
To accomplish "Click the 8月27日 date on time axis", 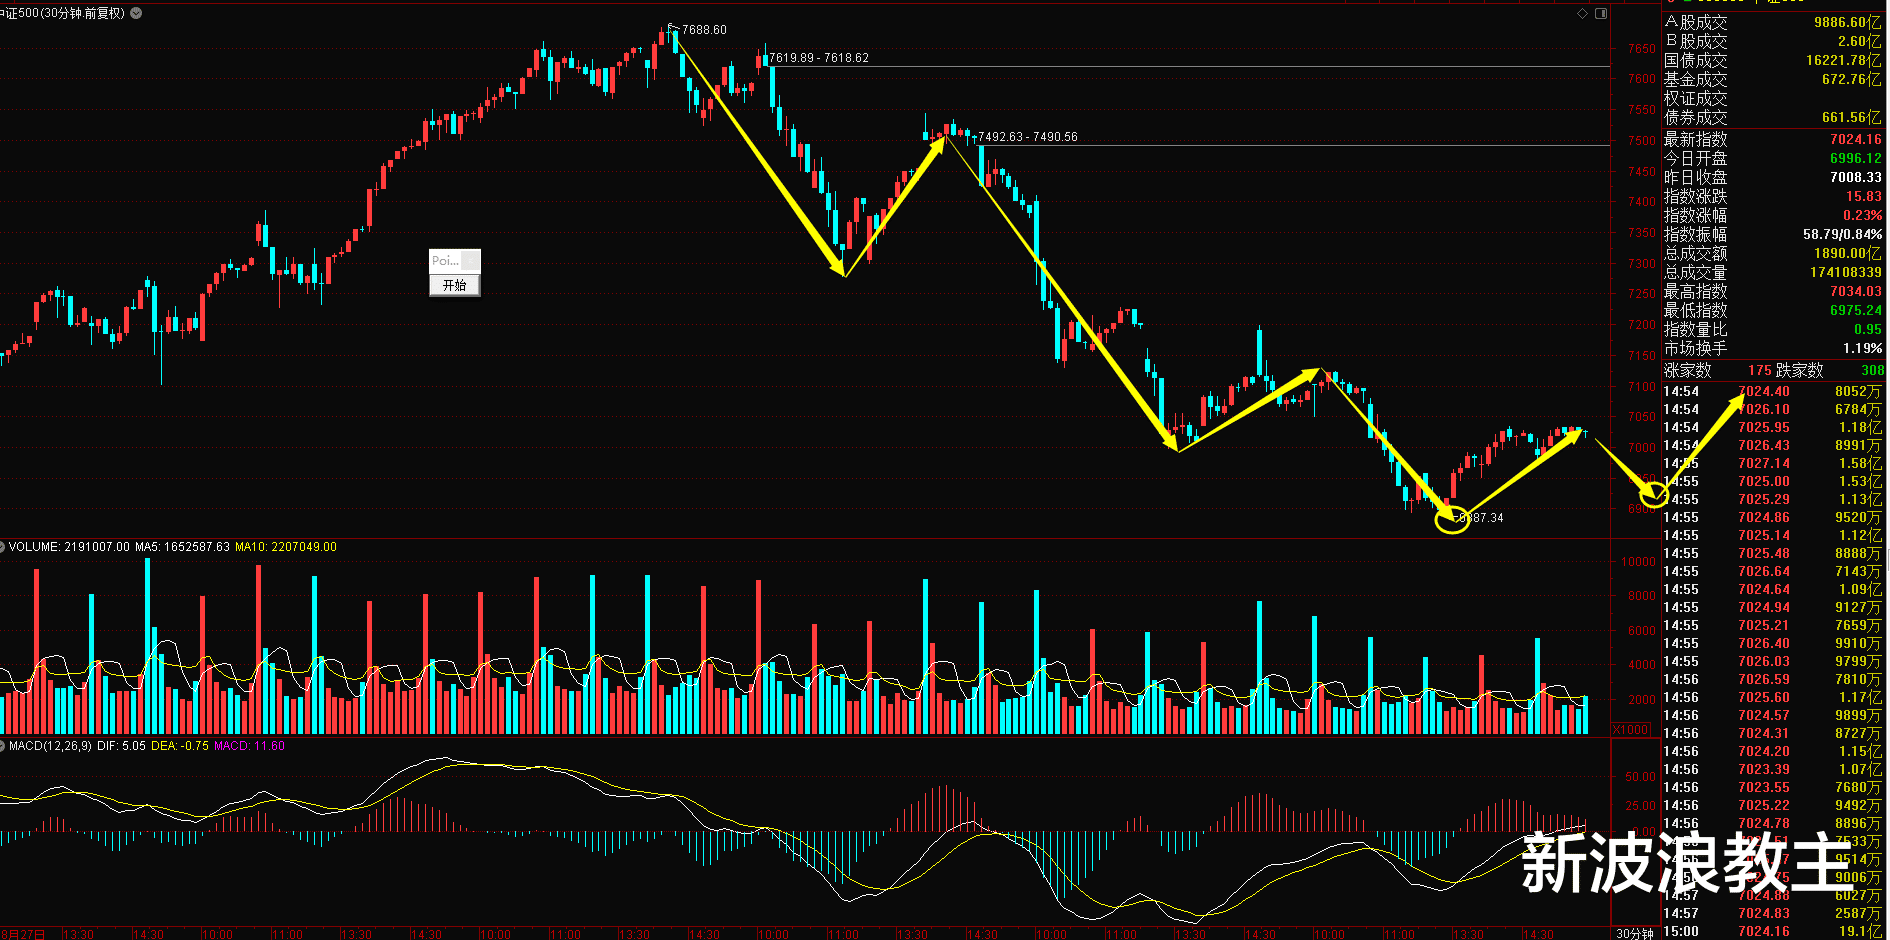I will [24, 934].
